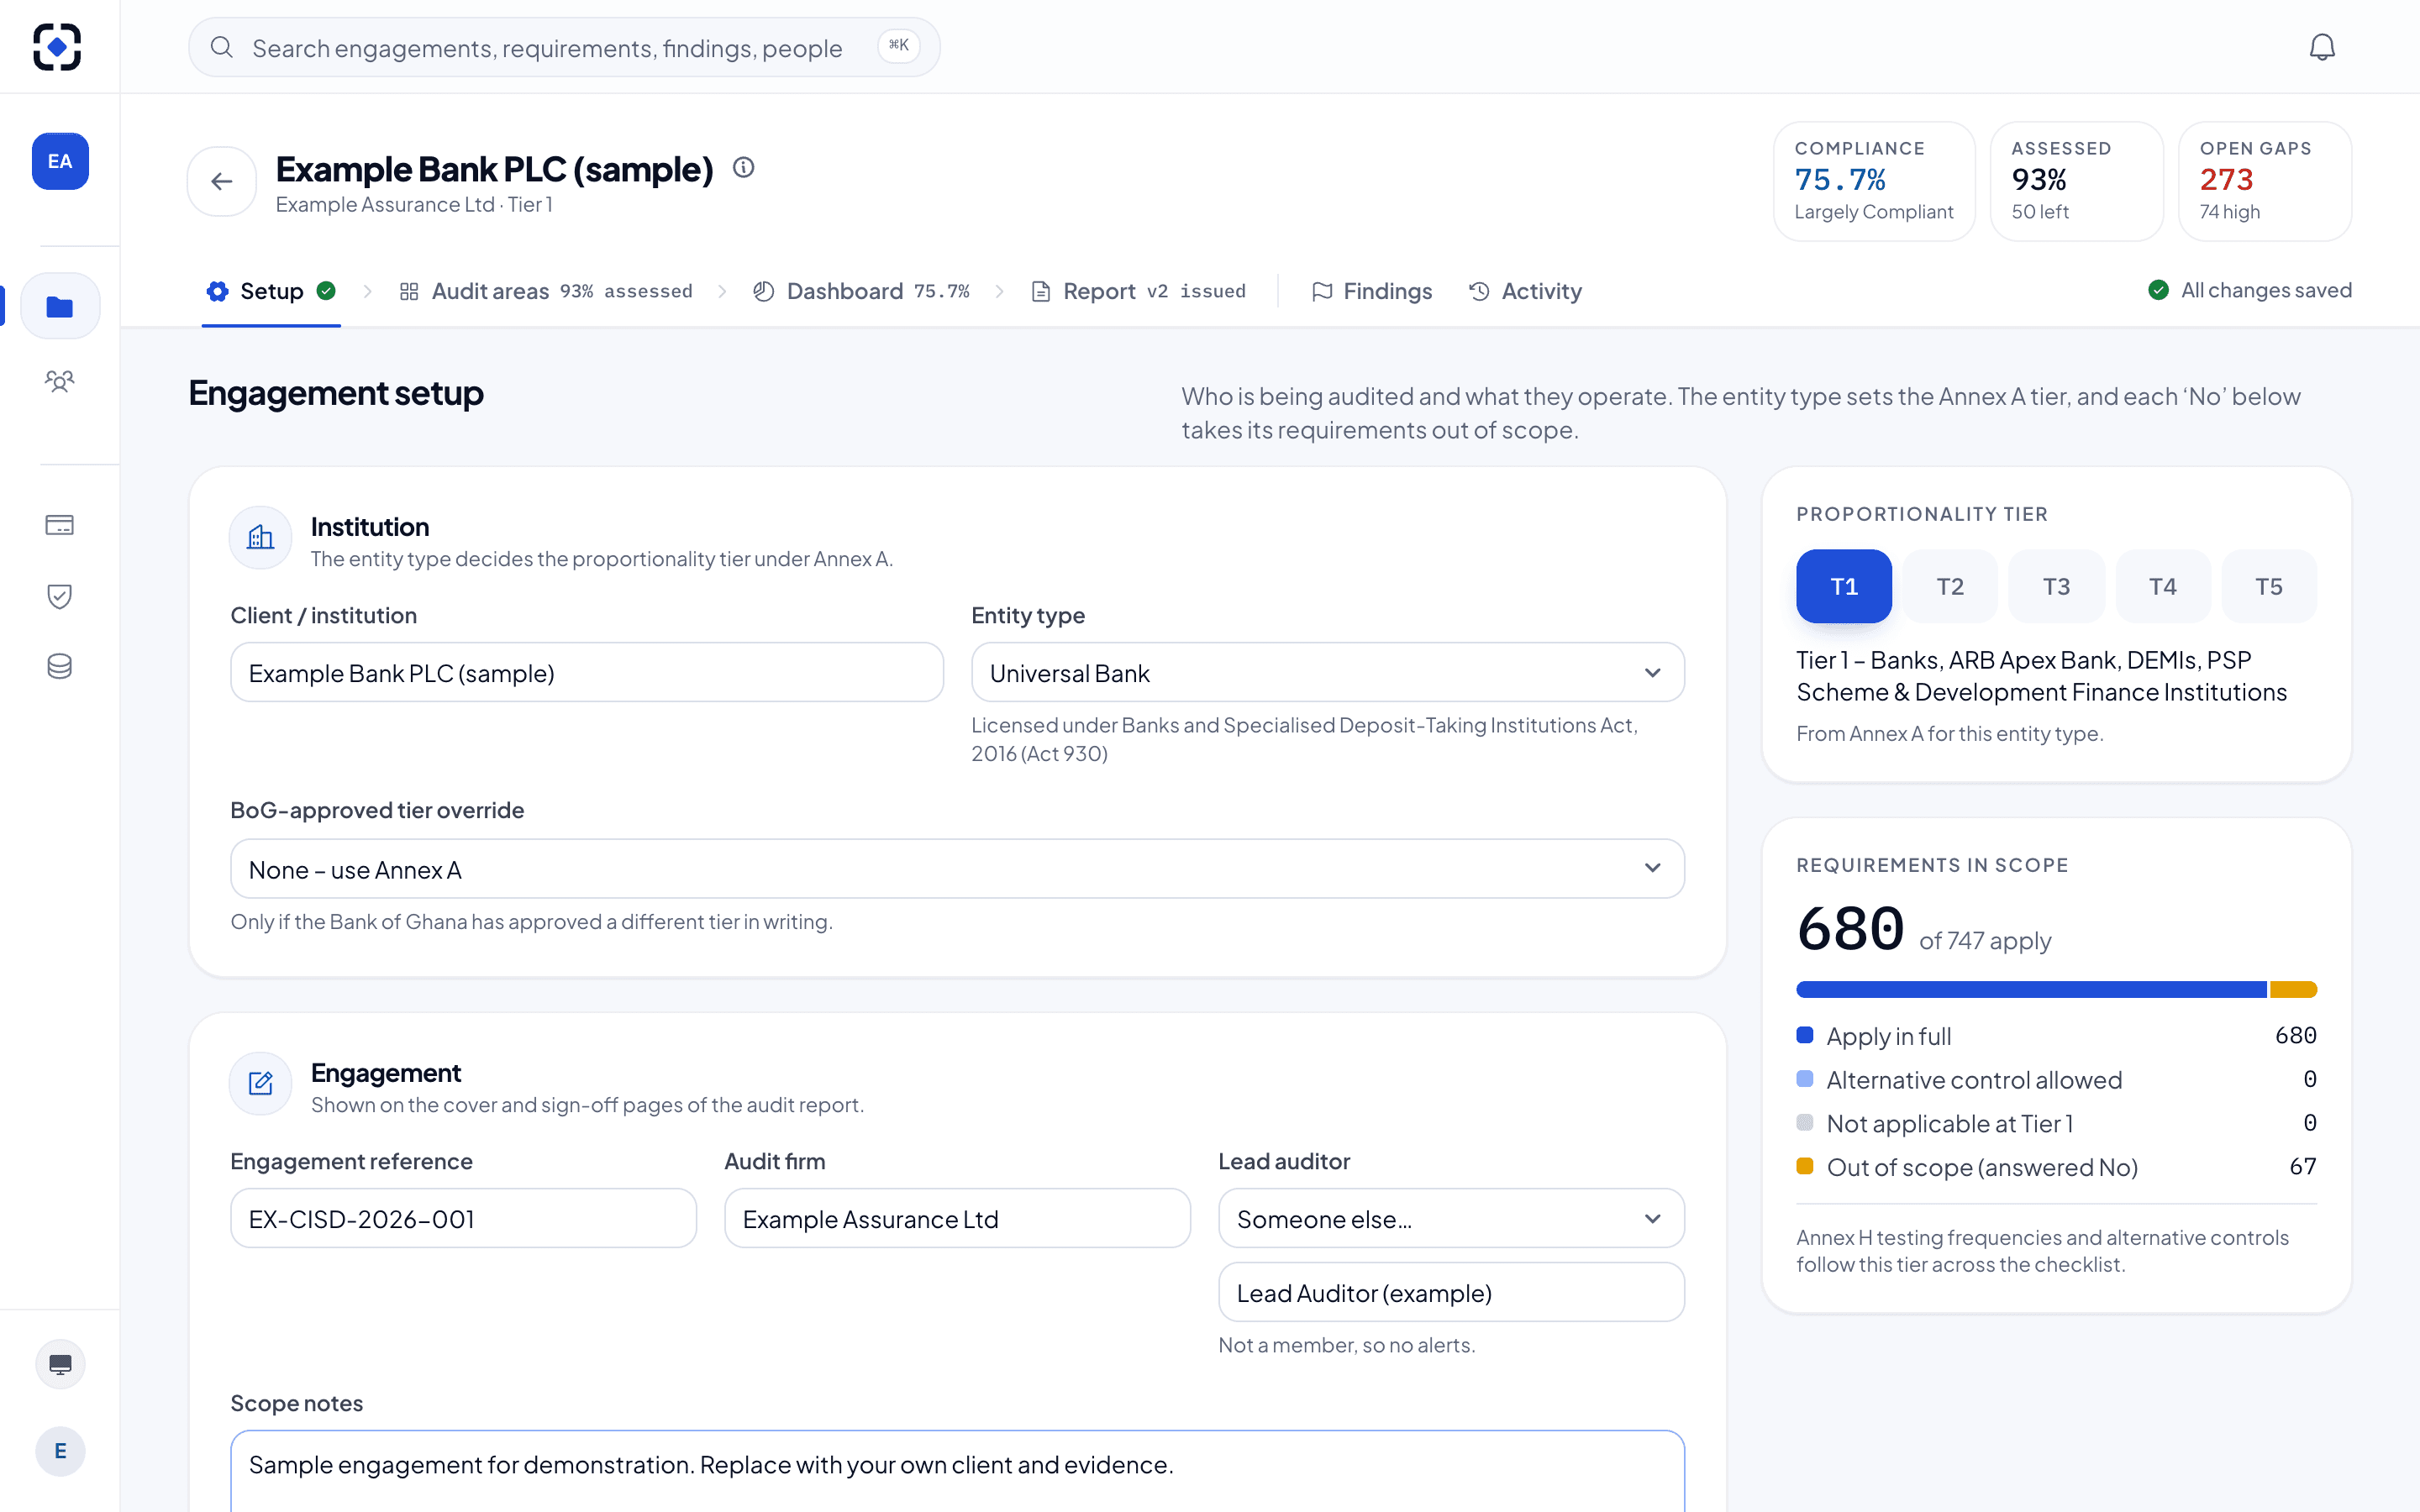Image resolution: width=2420 pixels, height=1512 pixels.
Task: Switch to the Dashboard tab
Action: [x=861, y=291]
